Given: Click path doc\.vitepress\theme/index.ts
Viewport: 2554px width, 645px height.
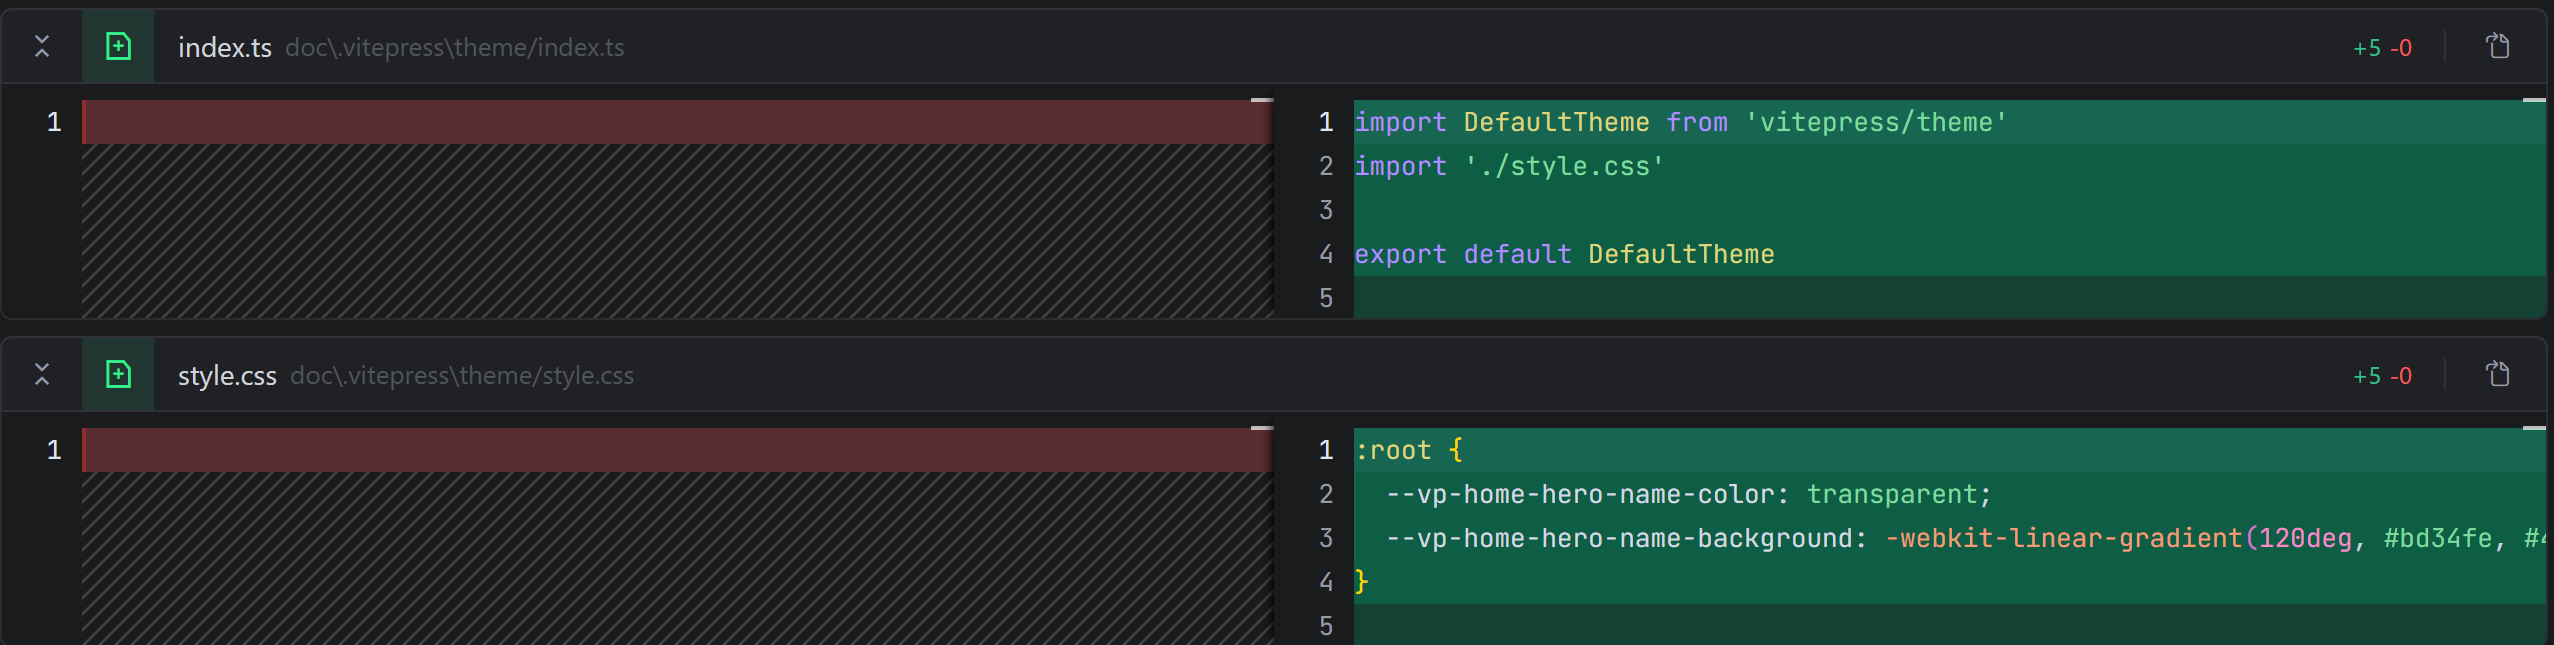Looking at the screenshot, I should 454,48.
